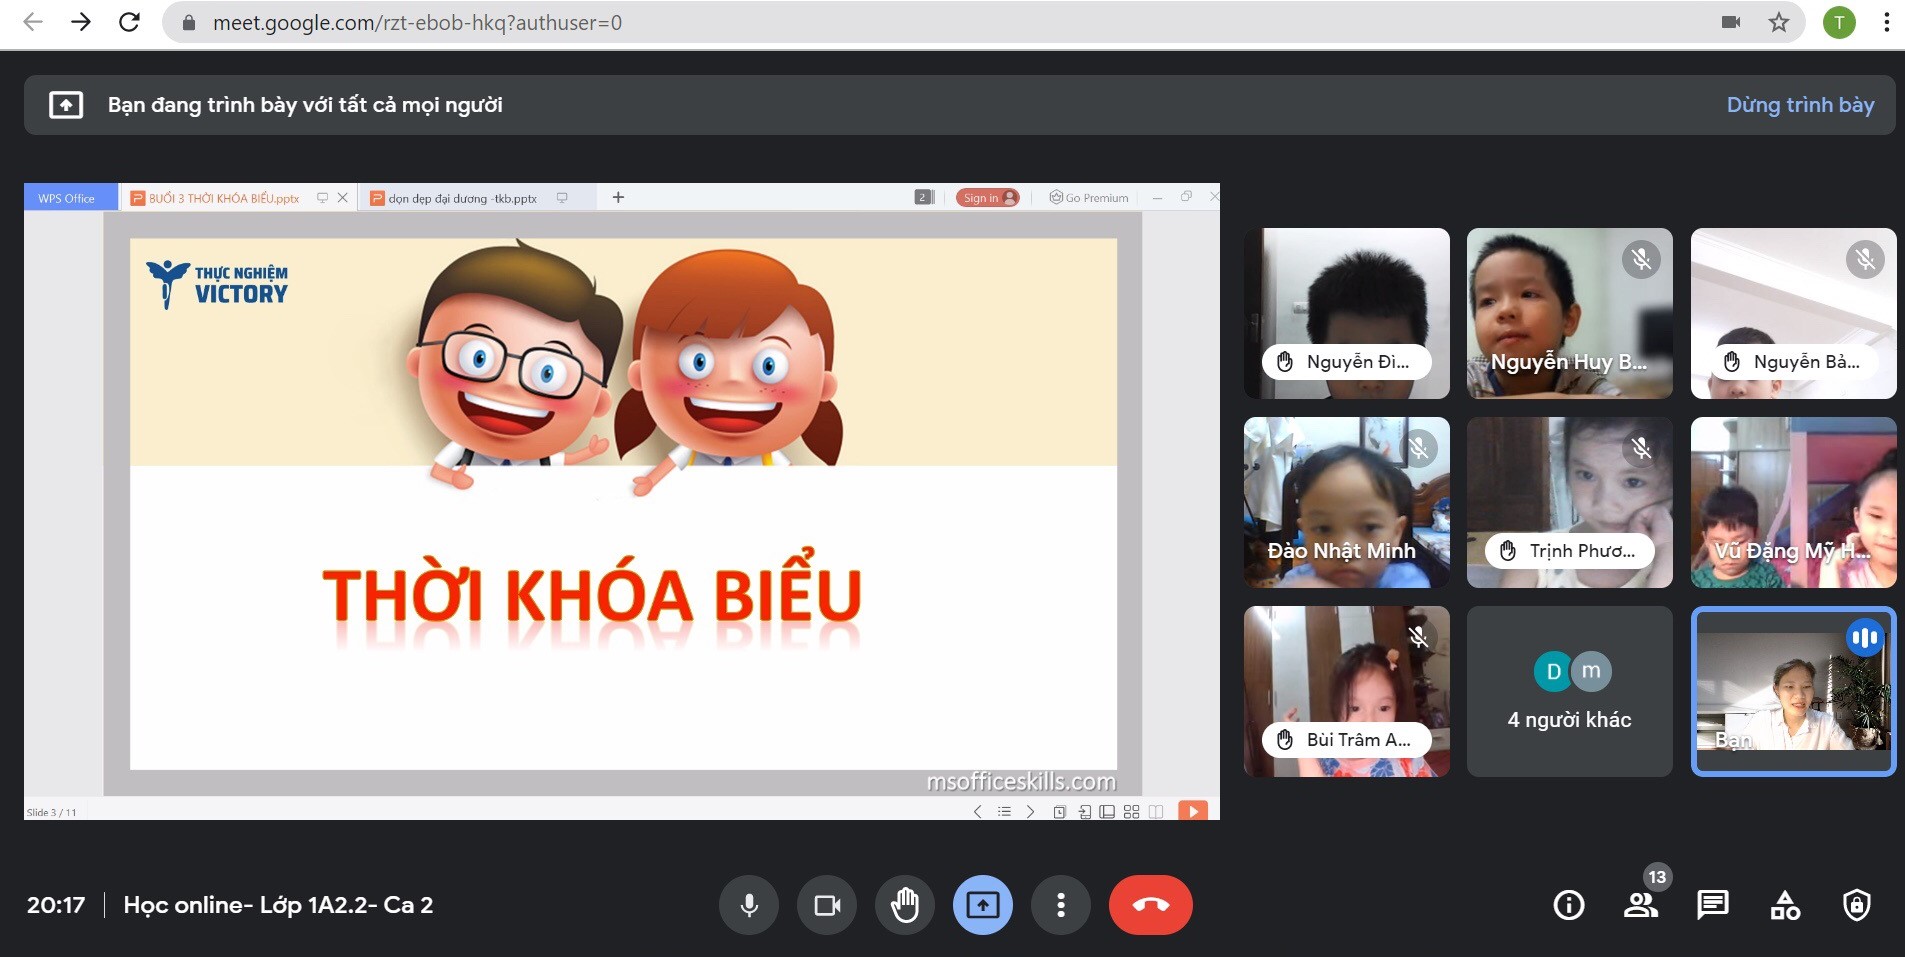Open the Chrome three-dot menu
Viewport: 1905px width, 957px height.
click(1886, 22)
